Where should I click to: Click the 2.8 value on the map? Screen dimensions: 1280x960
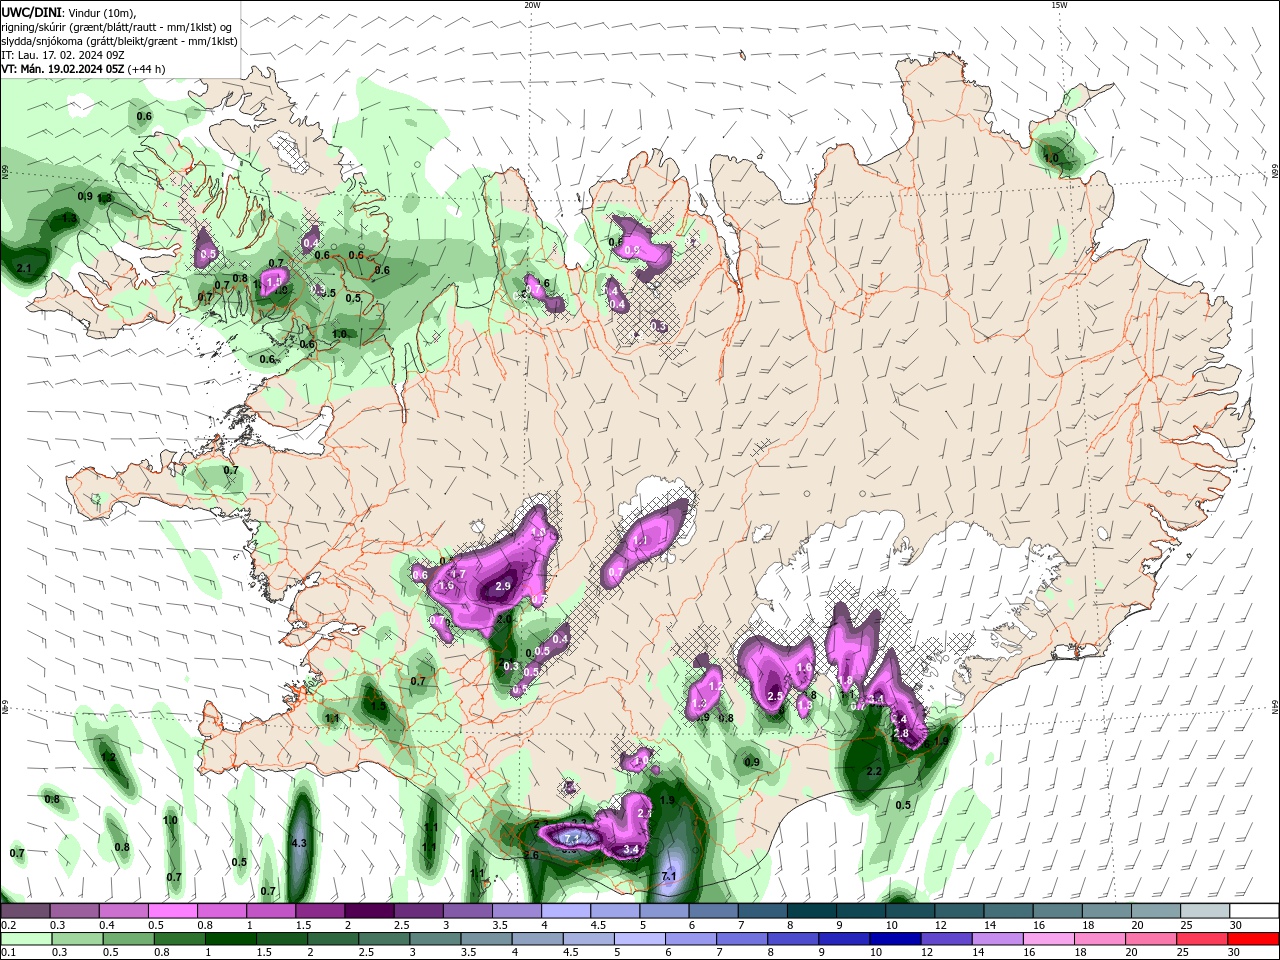coord(901,733)
